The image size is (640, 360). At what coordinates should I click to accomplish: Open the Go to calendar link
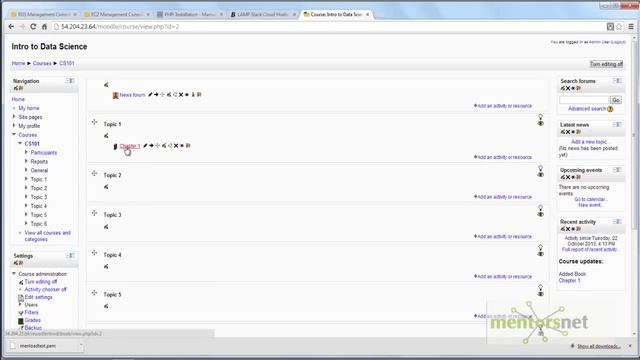[x=591, y=199]
